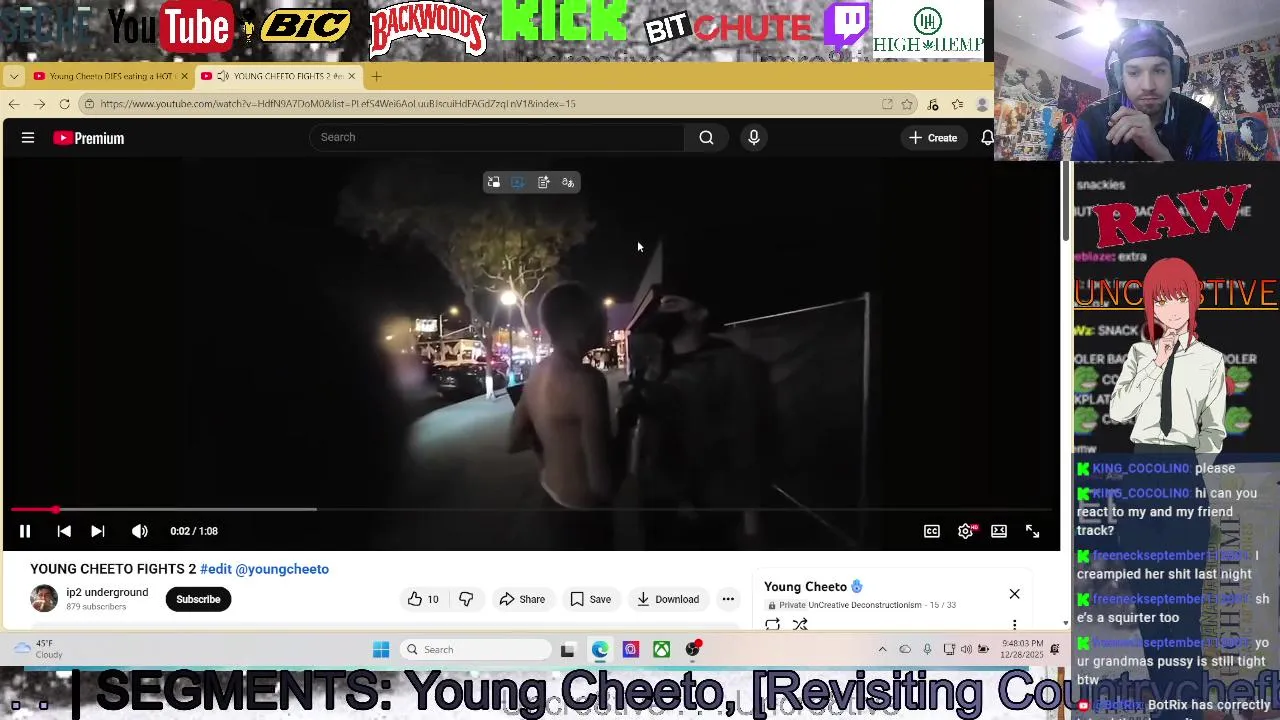Start voice search with the microphone
Image resolution: width=1280 pixels, height=720 pixels.
tap(754, 137)
